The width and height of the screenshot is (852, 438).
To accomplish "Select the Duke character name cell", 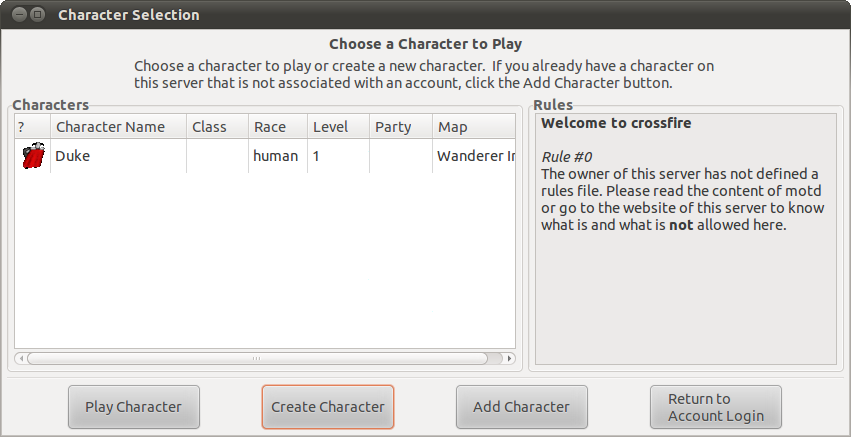I will [x=73, y=156].
